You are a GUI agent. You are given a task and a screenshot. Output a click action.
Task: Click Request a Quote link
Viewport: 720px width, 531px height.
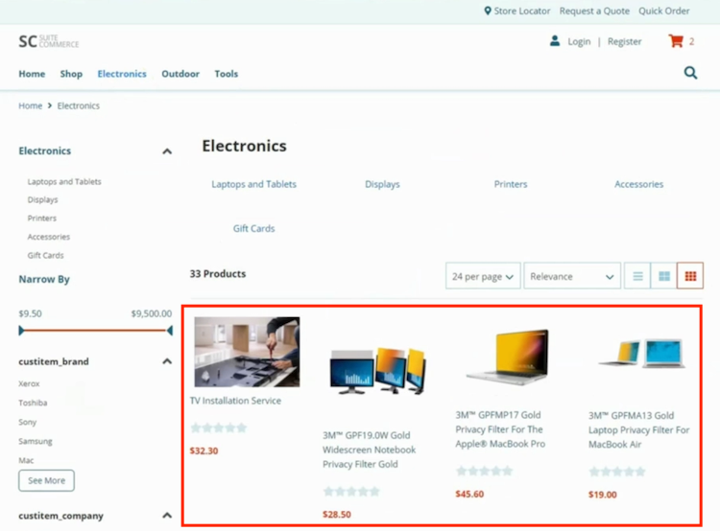pyautogui.click(x=594, y=11)
